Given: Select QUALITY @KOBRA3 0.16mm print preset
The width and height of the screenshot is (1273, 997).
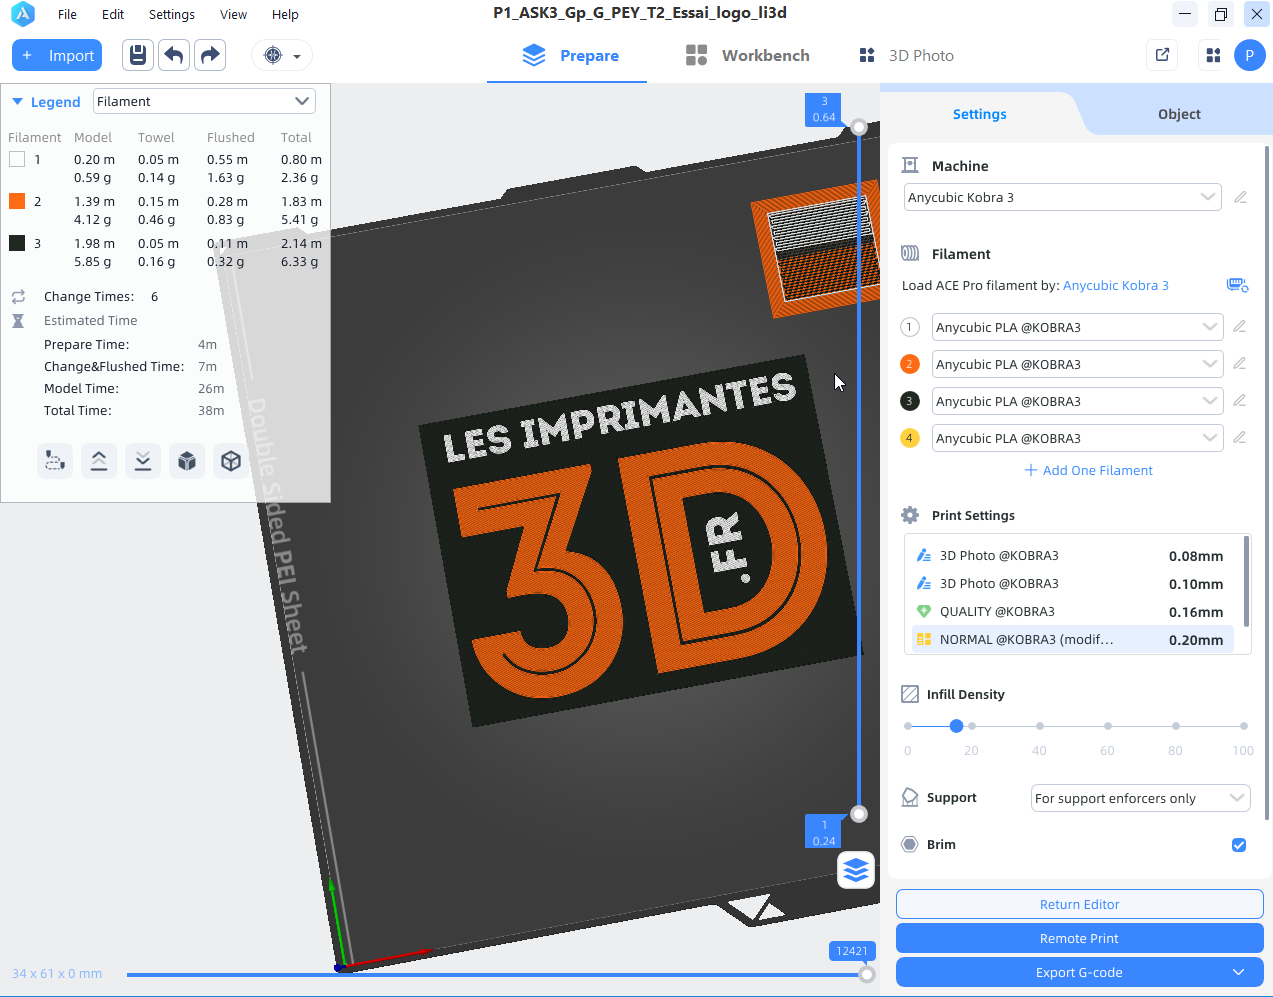Looking at the screenshot, I should point(1072,612).
